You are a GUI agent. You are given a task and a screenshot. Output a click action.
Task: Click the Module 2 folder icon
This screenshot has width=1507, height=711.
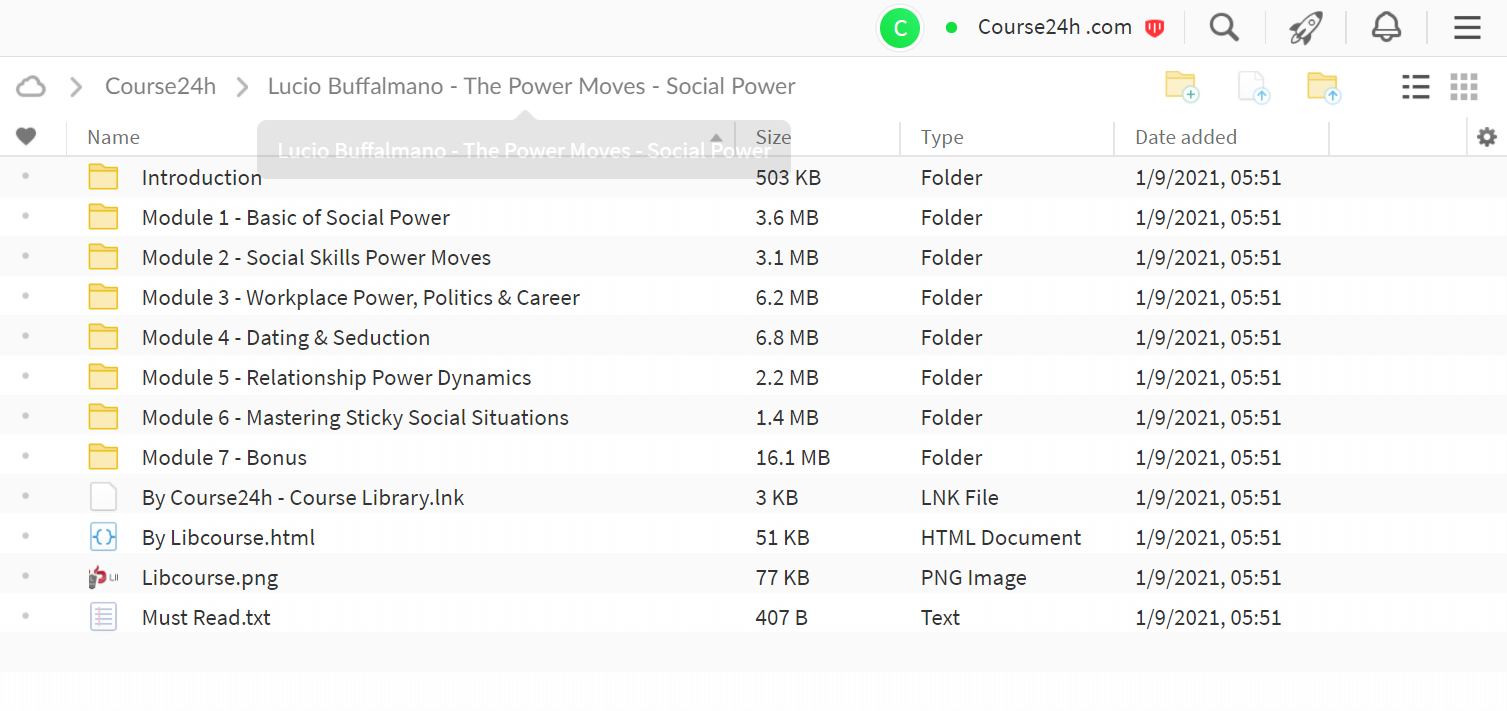pos(103,257)
